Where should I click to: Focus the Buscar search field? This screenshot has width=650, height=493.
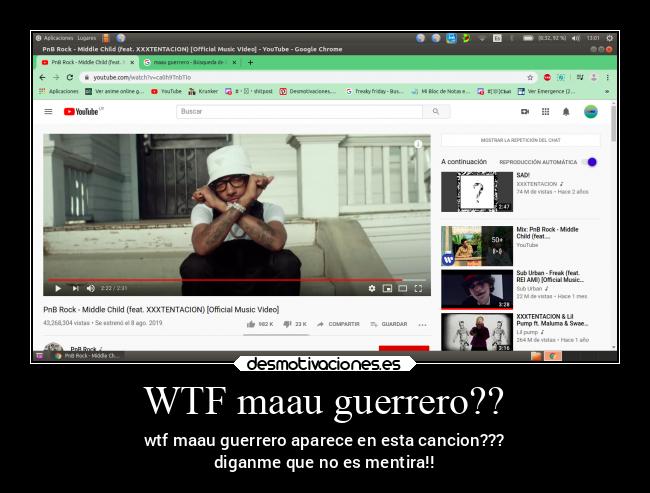299,112
